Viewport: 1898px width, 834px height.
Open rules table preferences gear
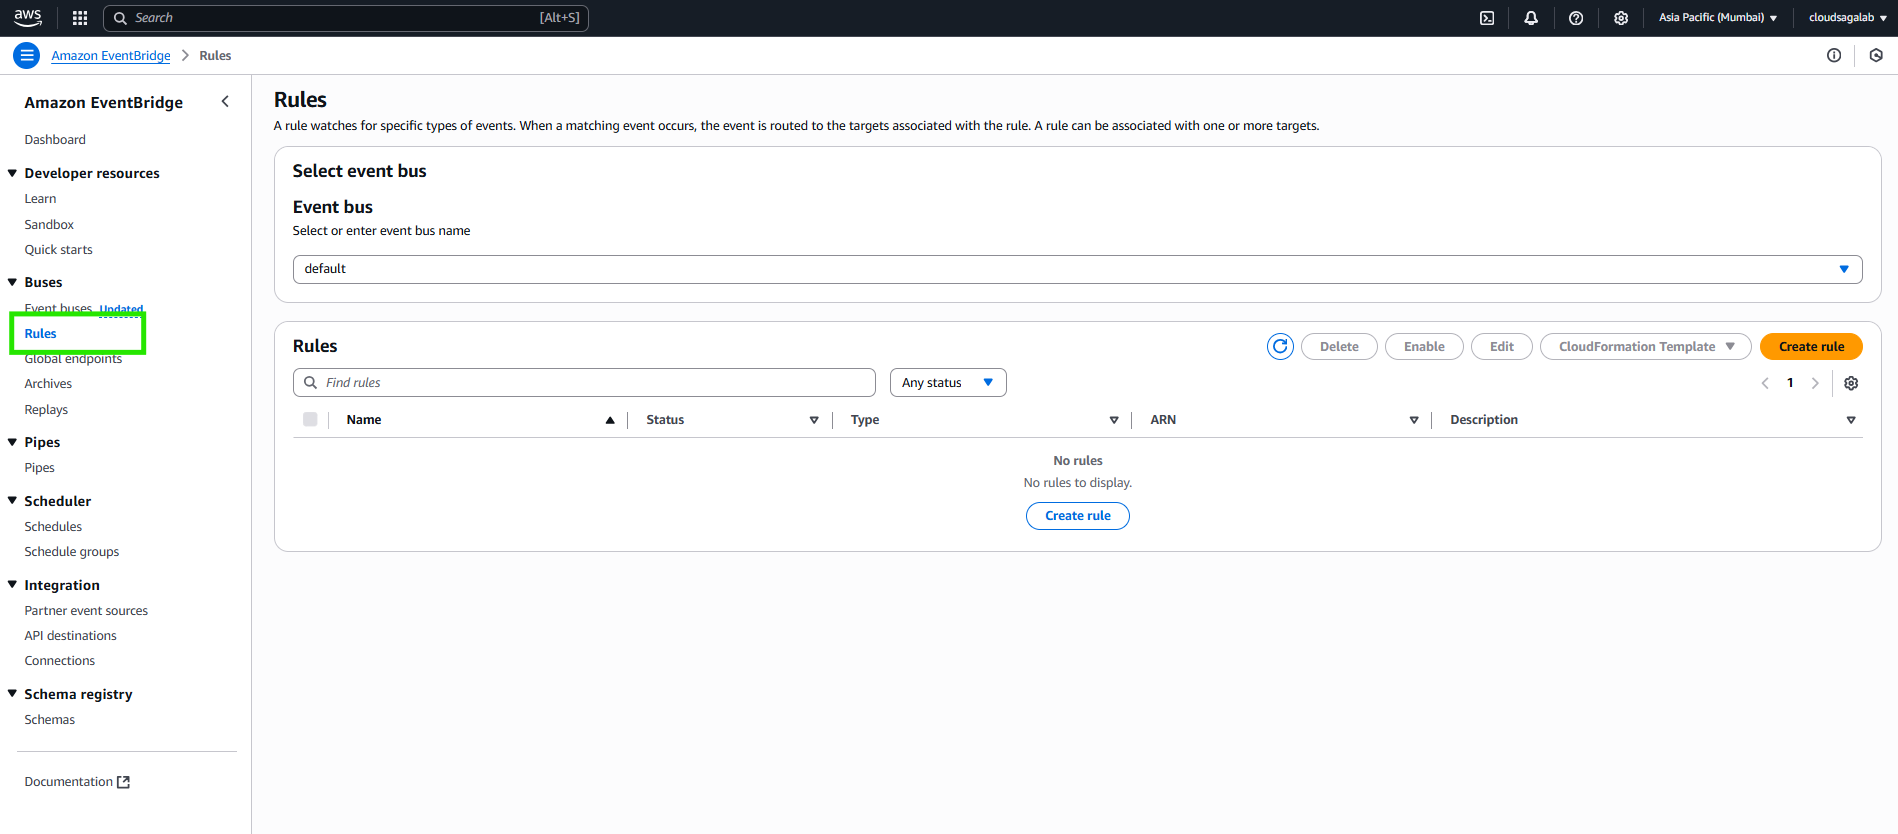1851,383
